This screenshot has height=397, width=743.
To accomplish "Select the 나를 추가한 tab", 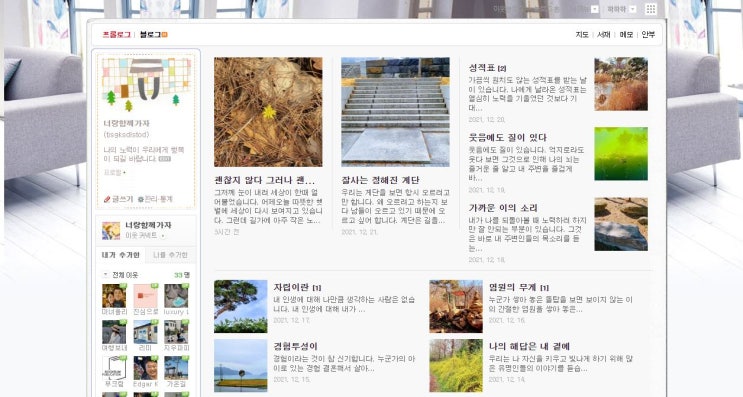I will 170,255.
